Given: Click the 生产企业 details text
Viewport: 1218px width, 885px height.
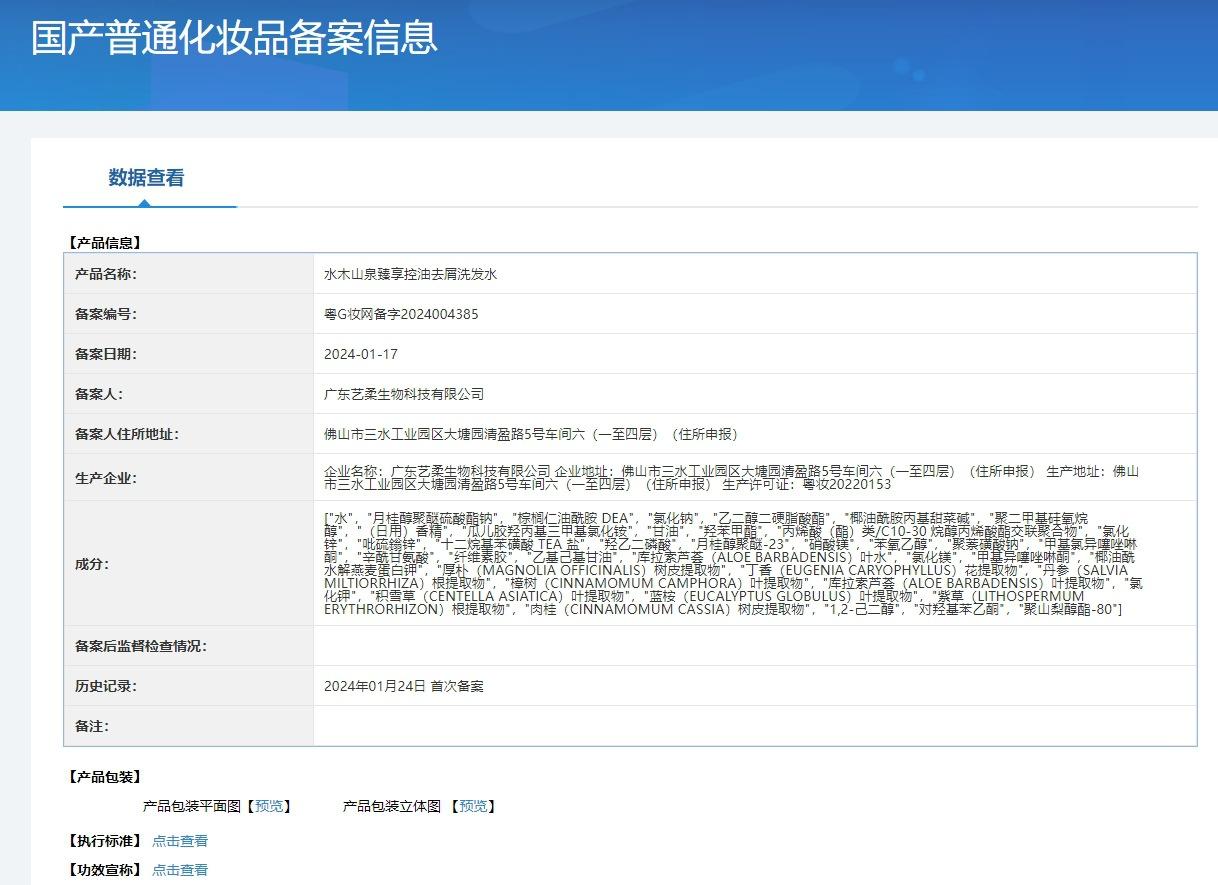Looking at the screenshot, I should tap(730, 477).
